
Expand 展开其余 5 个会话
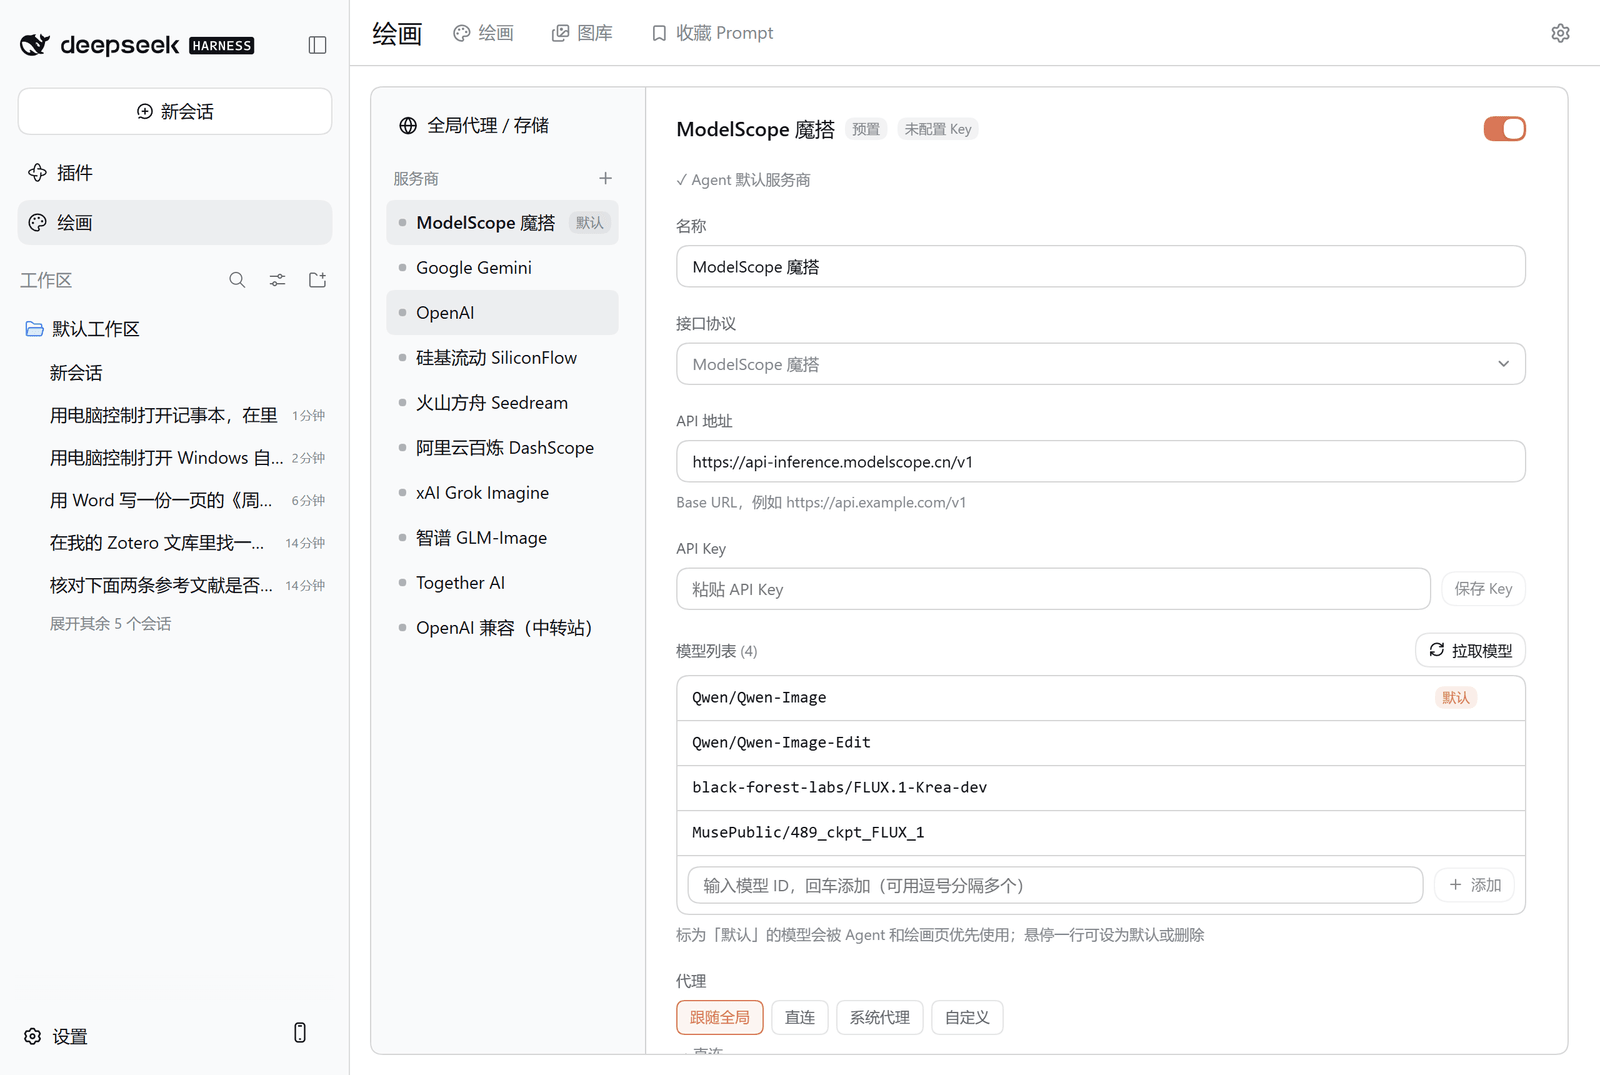(x=111, y=623)
